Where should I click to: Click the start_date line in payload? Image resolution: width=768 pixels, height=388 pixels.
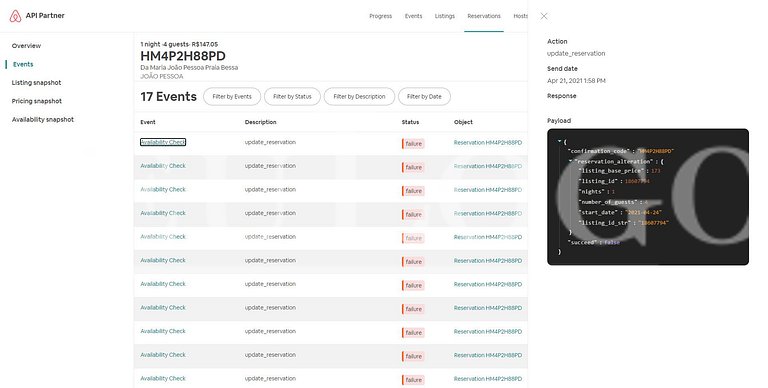pos(620,212)
